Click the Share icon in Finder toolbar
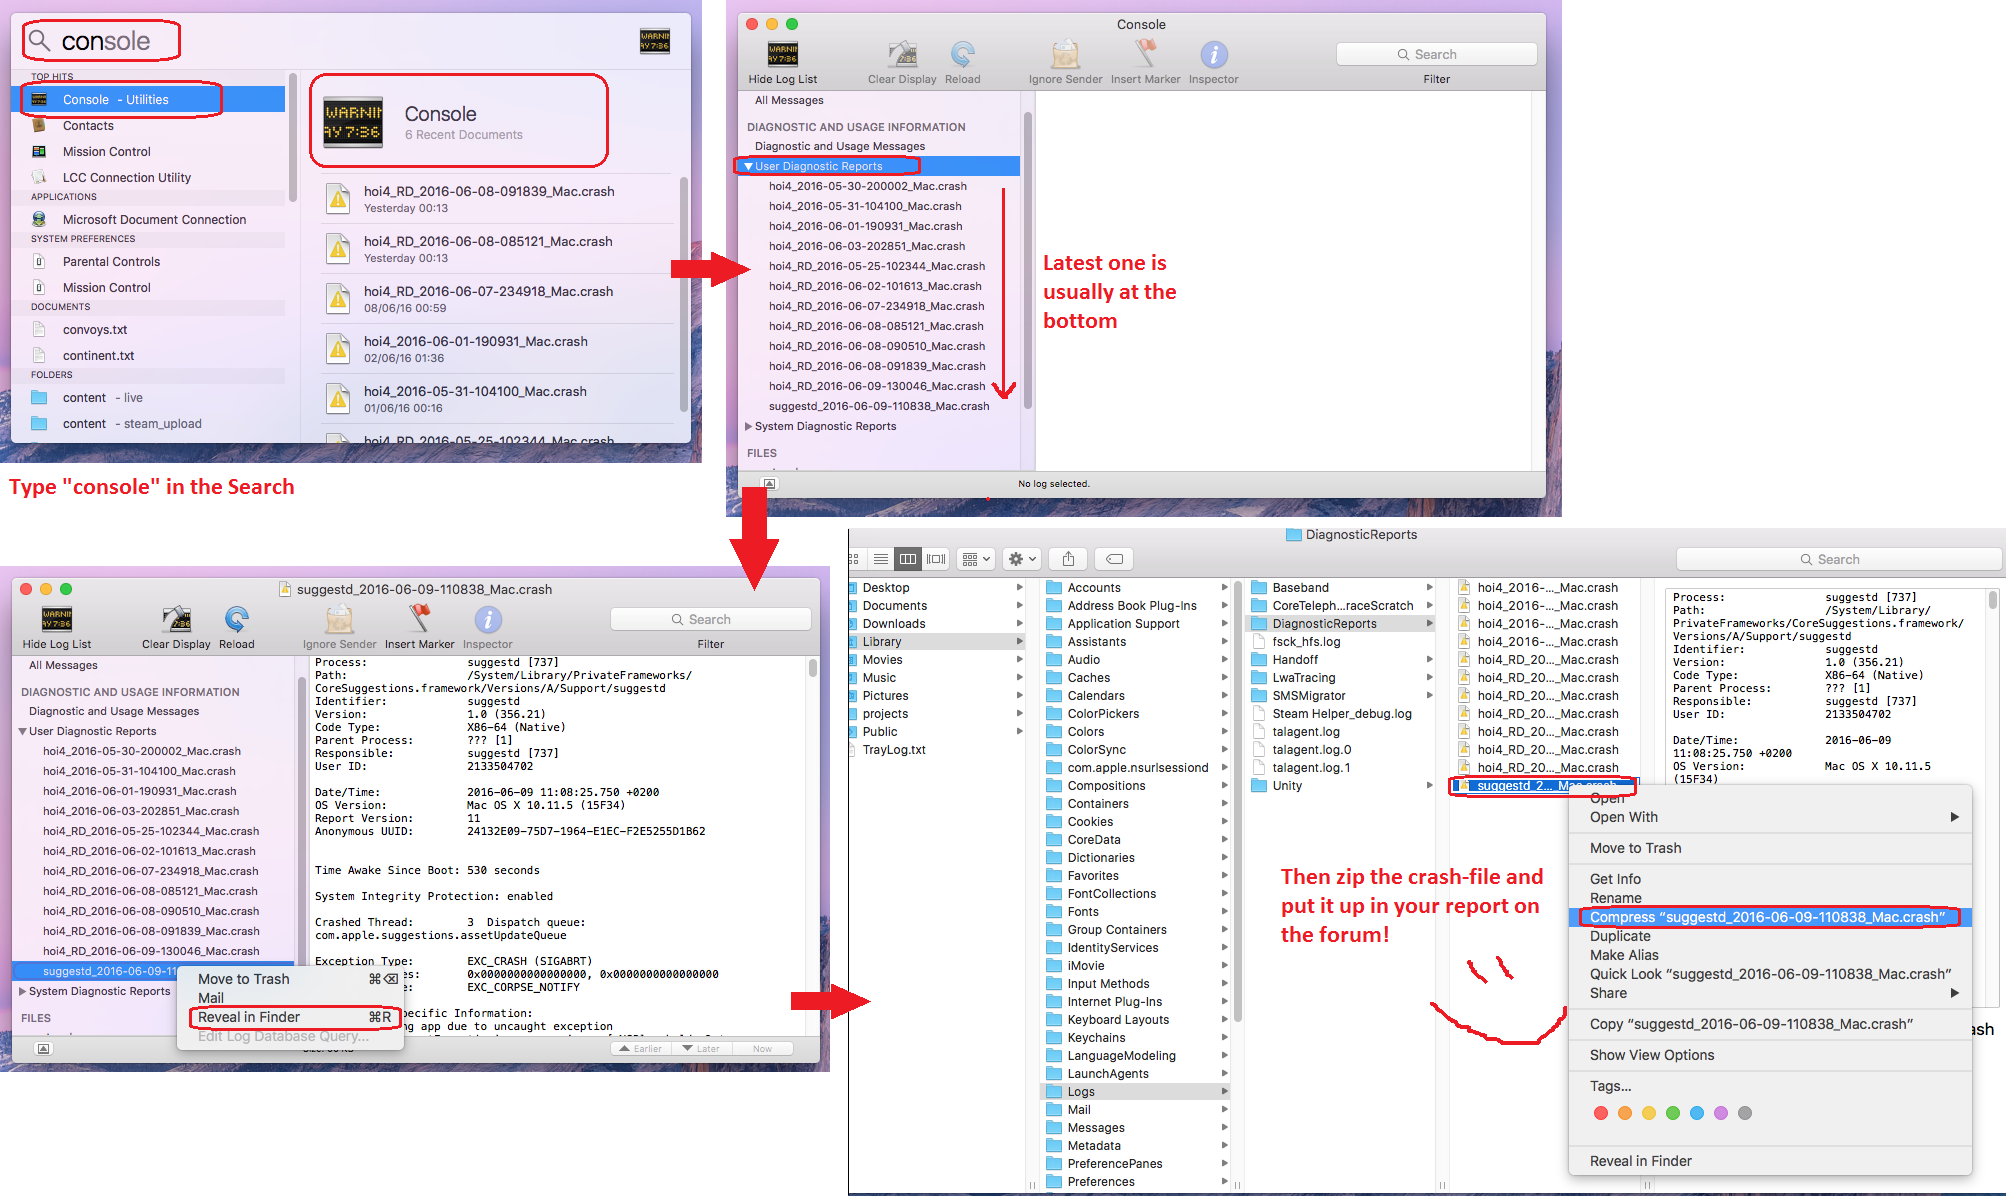This screenshot has height=1196, width=2008. pyautogui.click(x=1068, y=559)
